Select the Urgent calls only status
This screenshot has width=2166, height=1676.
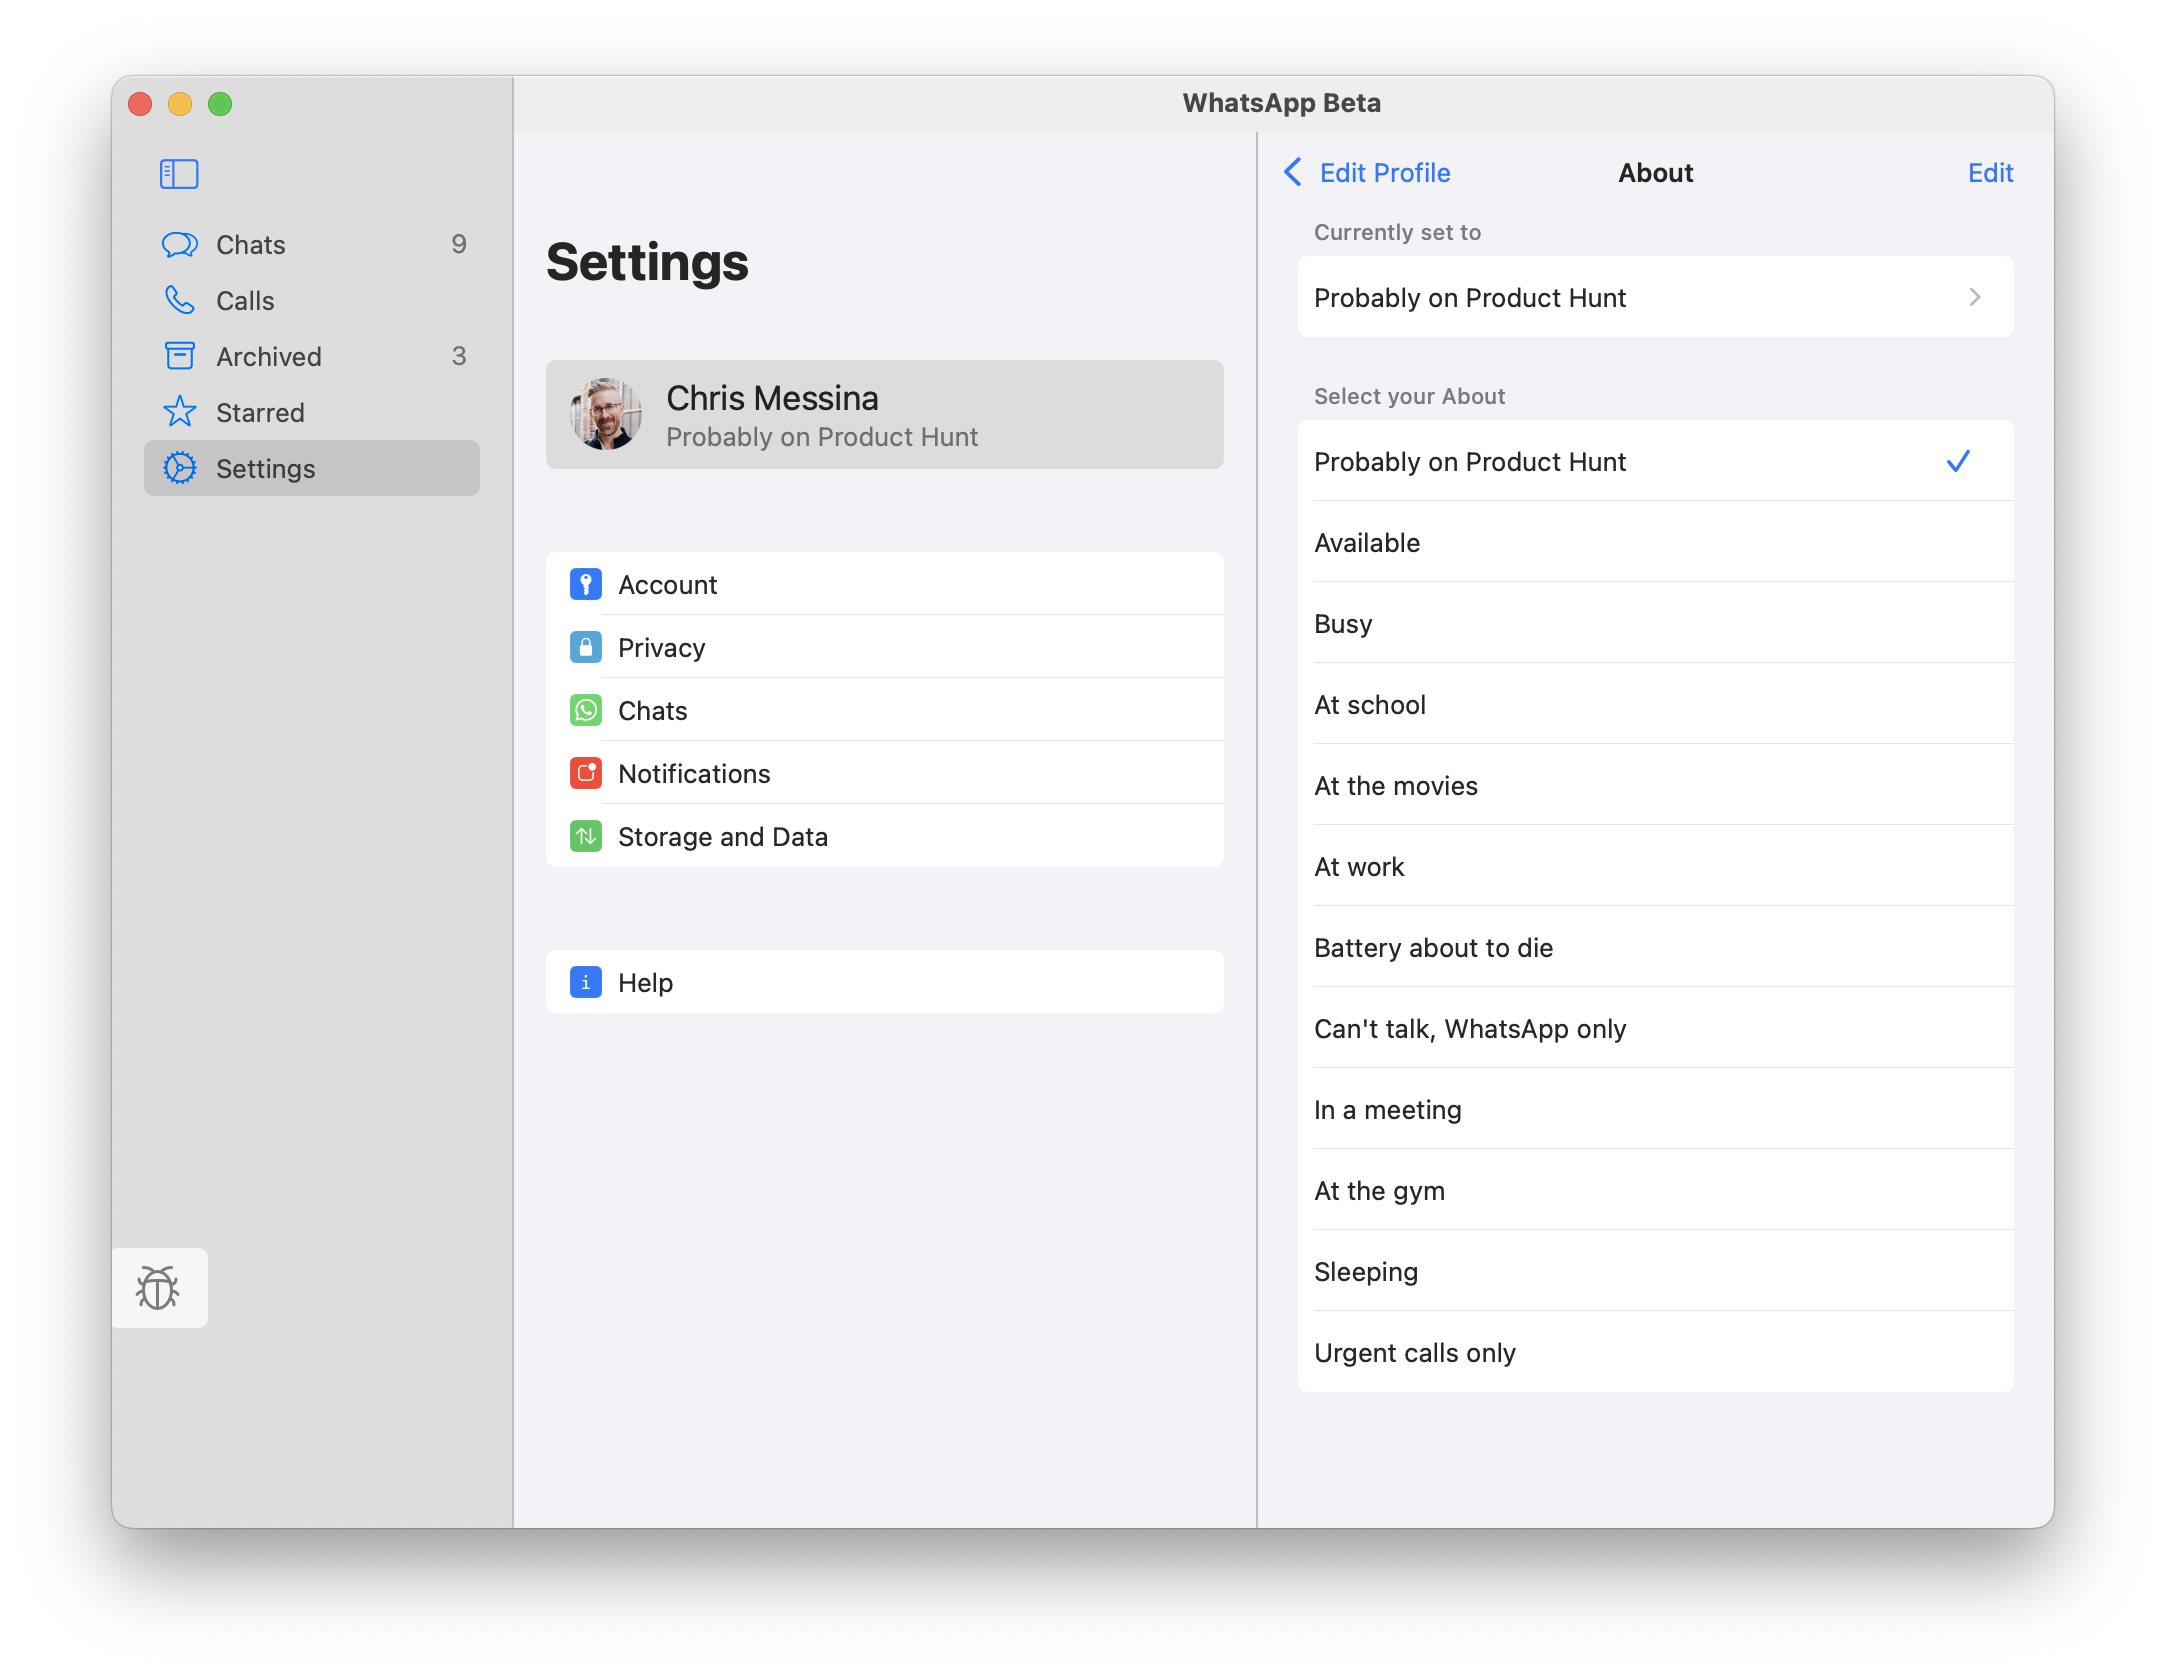[1655, 1352]
